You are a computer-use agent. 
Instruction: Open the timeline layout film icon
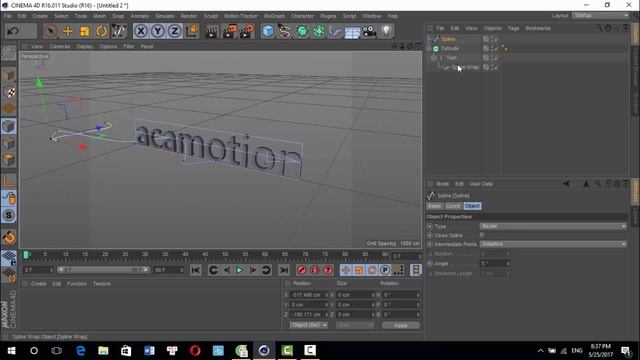click(x=416, y=270)
